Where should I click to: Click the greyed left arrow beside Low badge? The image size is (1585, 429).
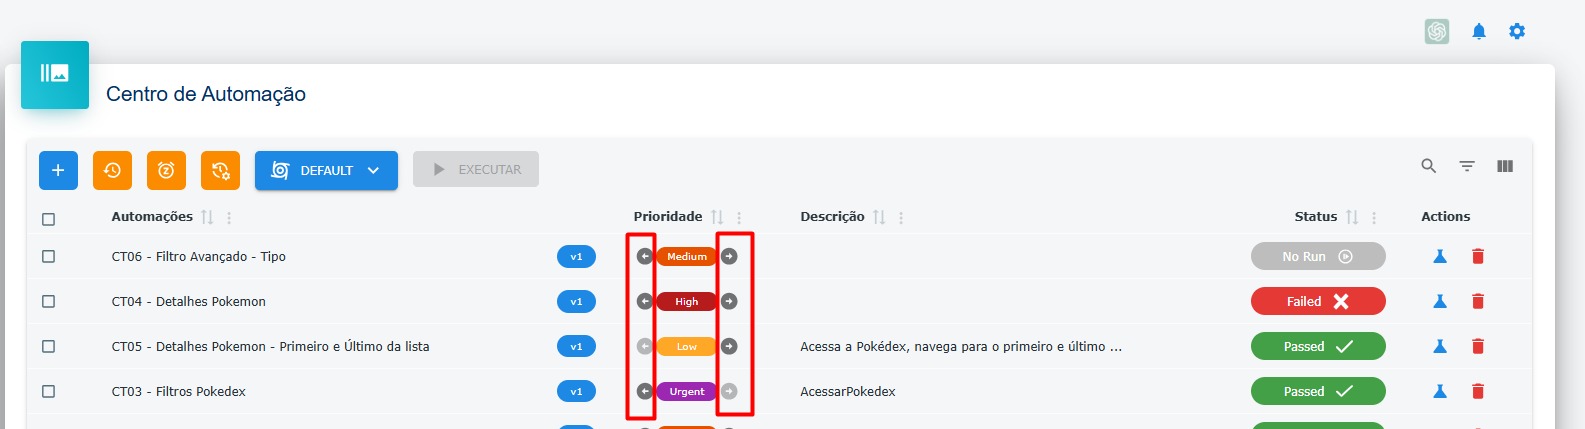tap(645, 346)
